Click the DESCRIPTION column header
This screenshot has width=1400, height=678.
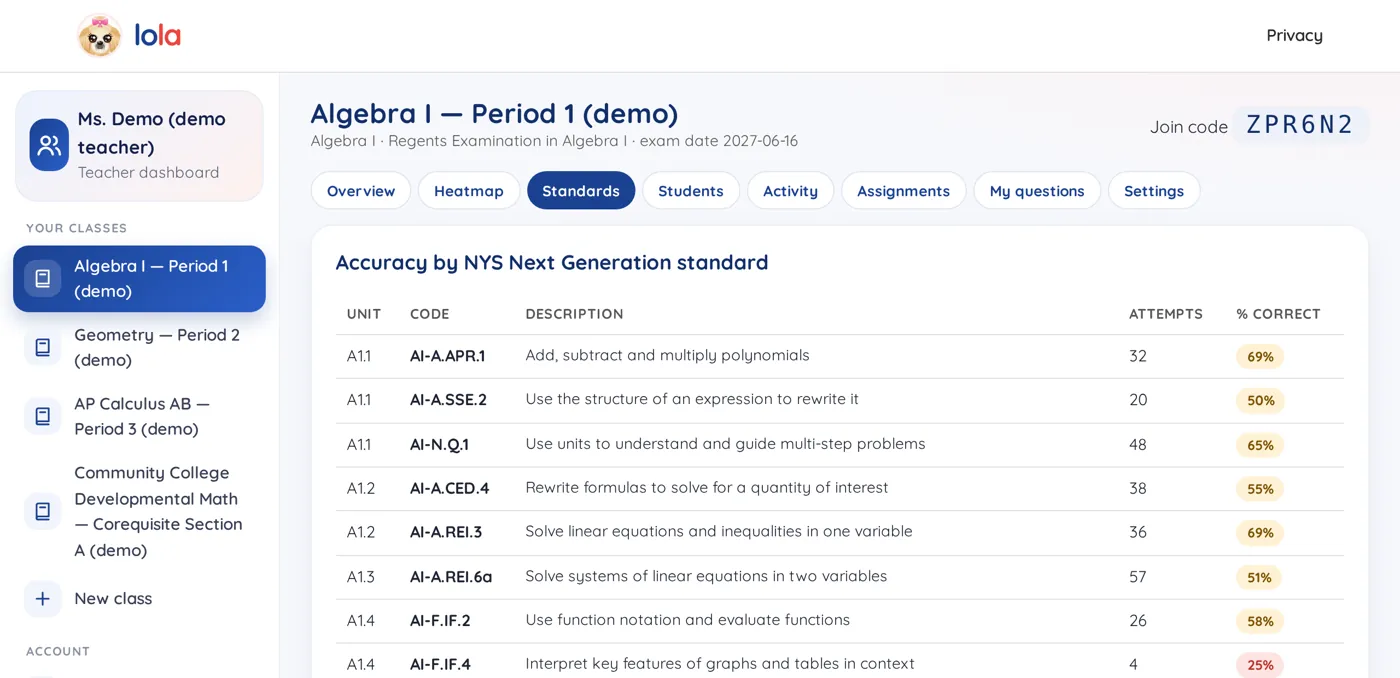574,314
